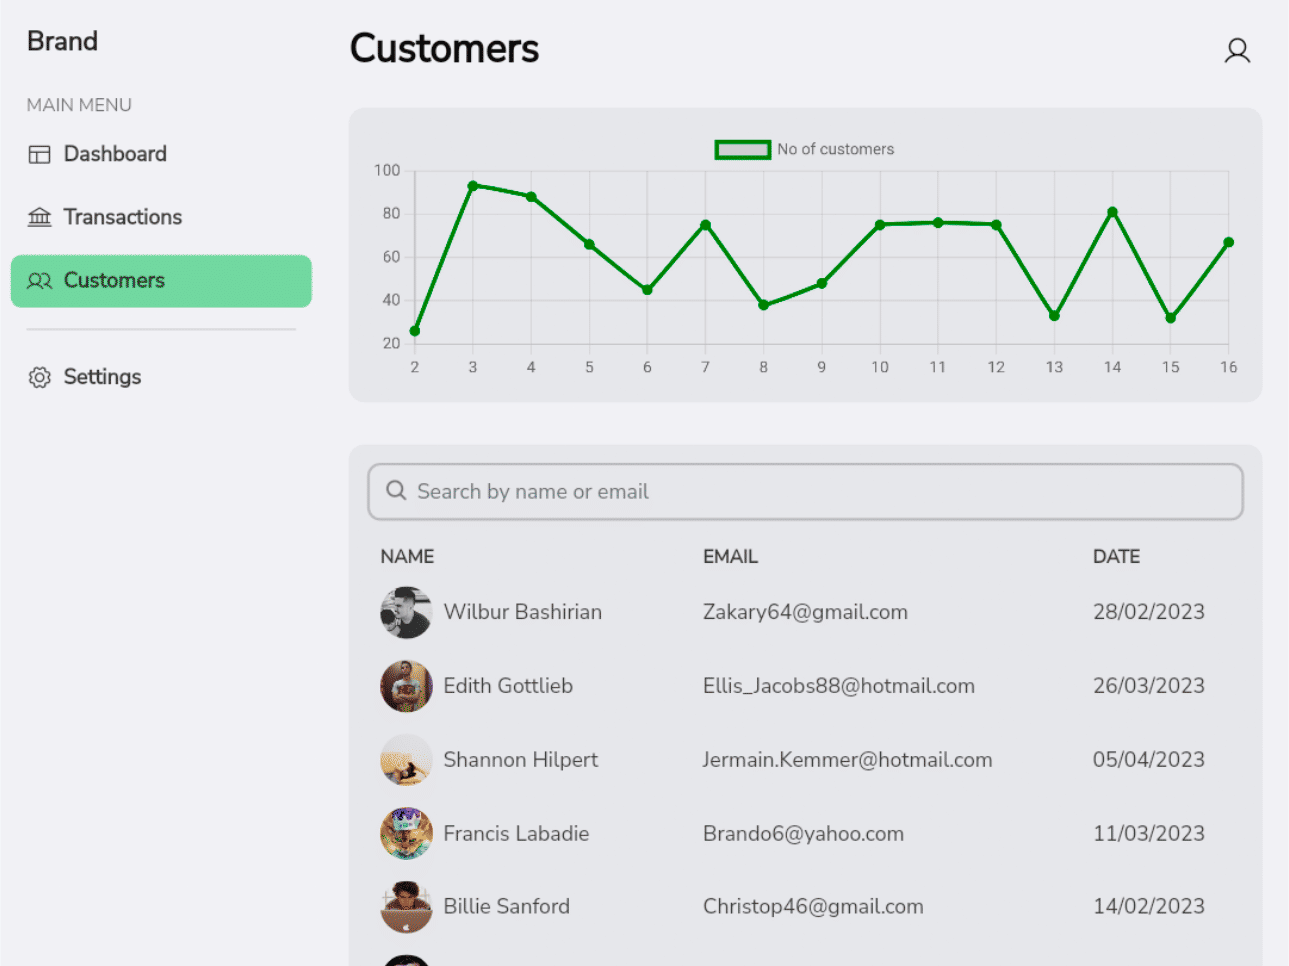The image size is (1289, 966).
Task: Click Shannon Hilpert's avatar
Action: click(406, 760)
